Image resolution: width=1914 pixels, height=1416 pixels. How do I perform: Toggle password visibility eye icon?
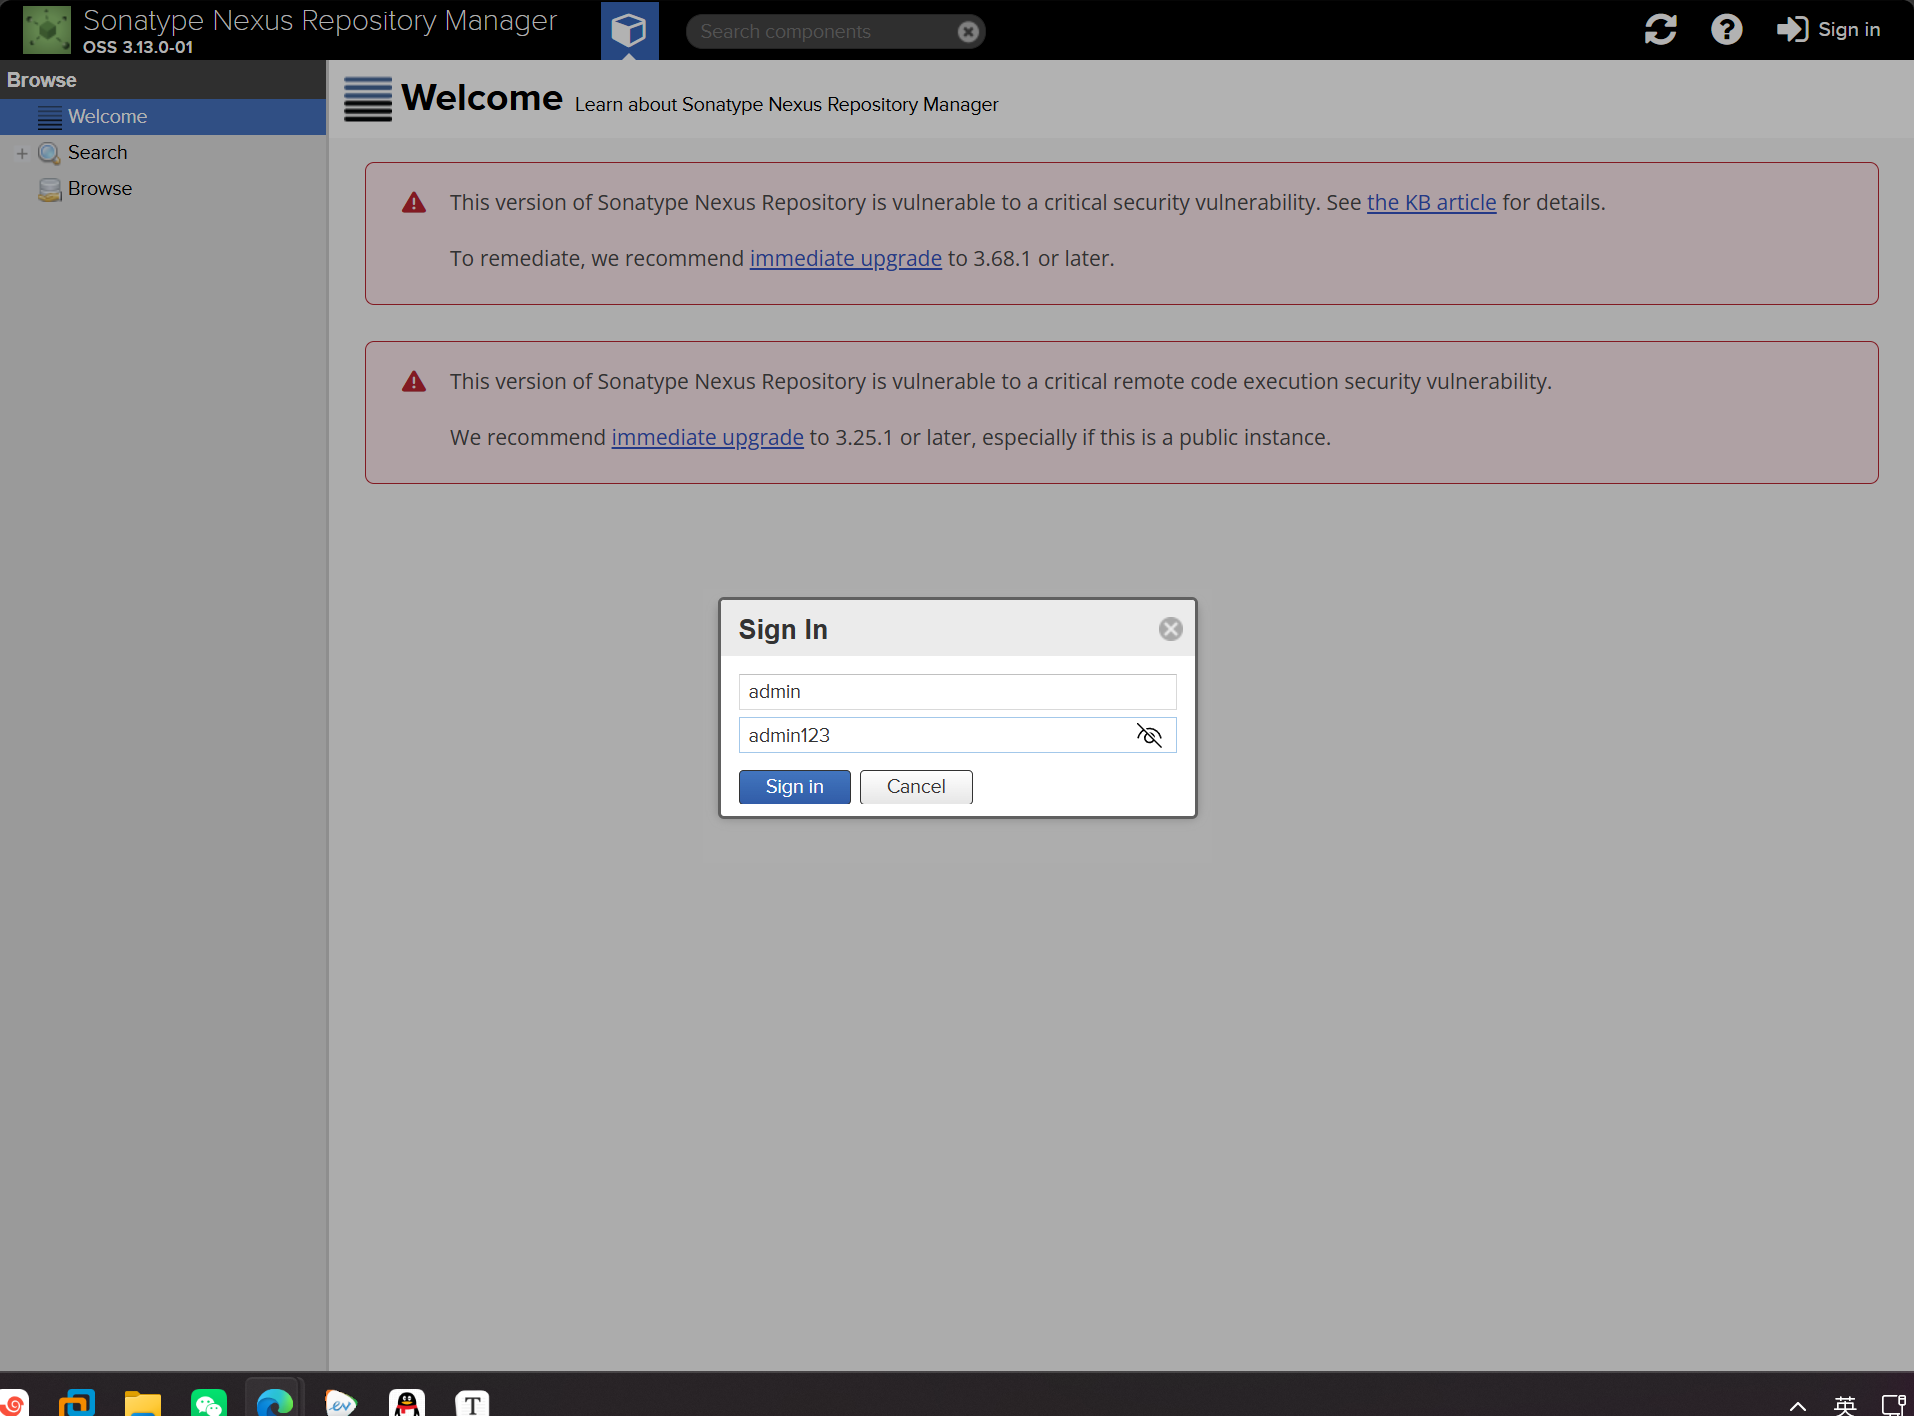[1149, 736]
